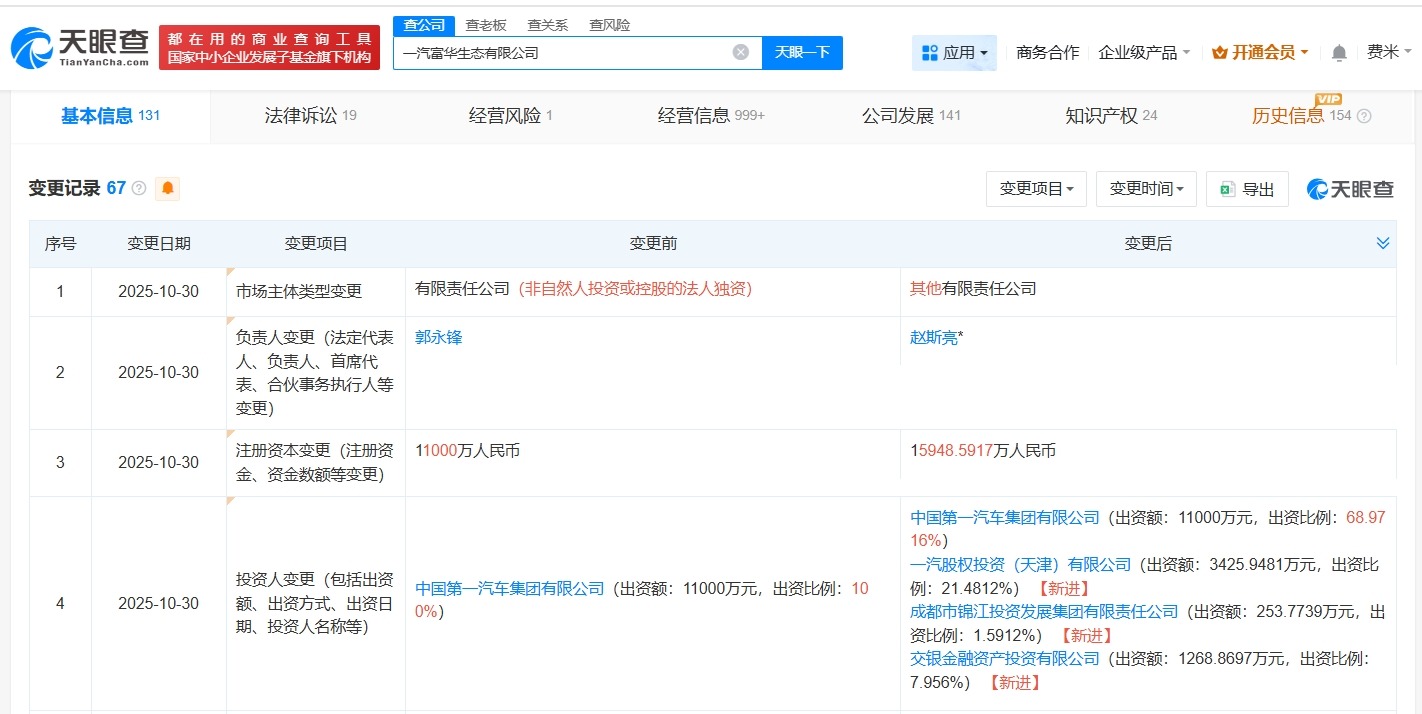1422x714 pixels.
Task: Expand the 变更项目 filter dropdown
Action: 1036,188
